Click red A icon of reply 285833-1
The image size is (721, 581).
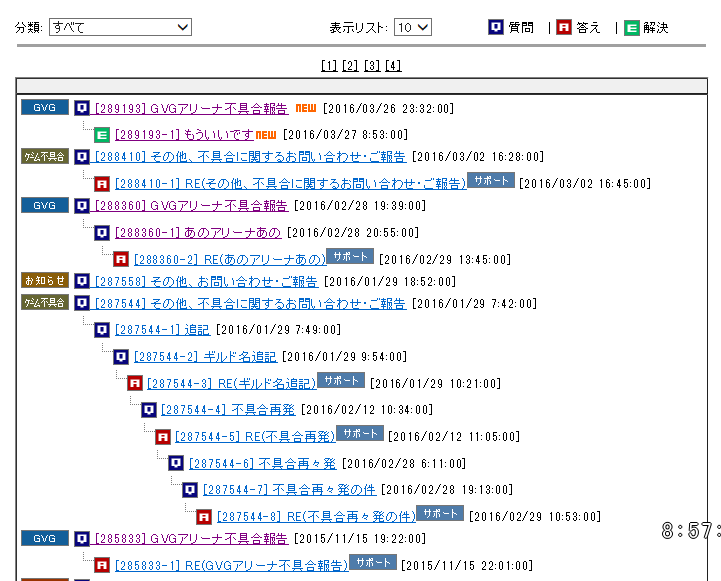pos(102,565)
